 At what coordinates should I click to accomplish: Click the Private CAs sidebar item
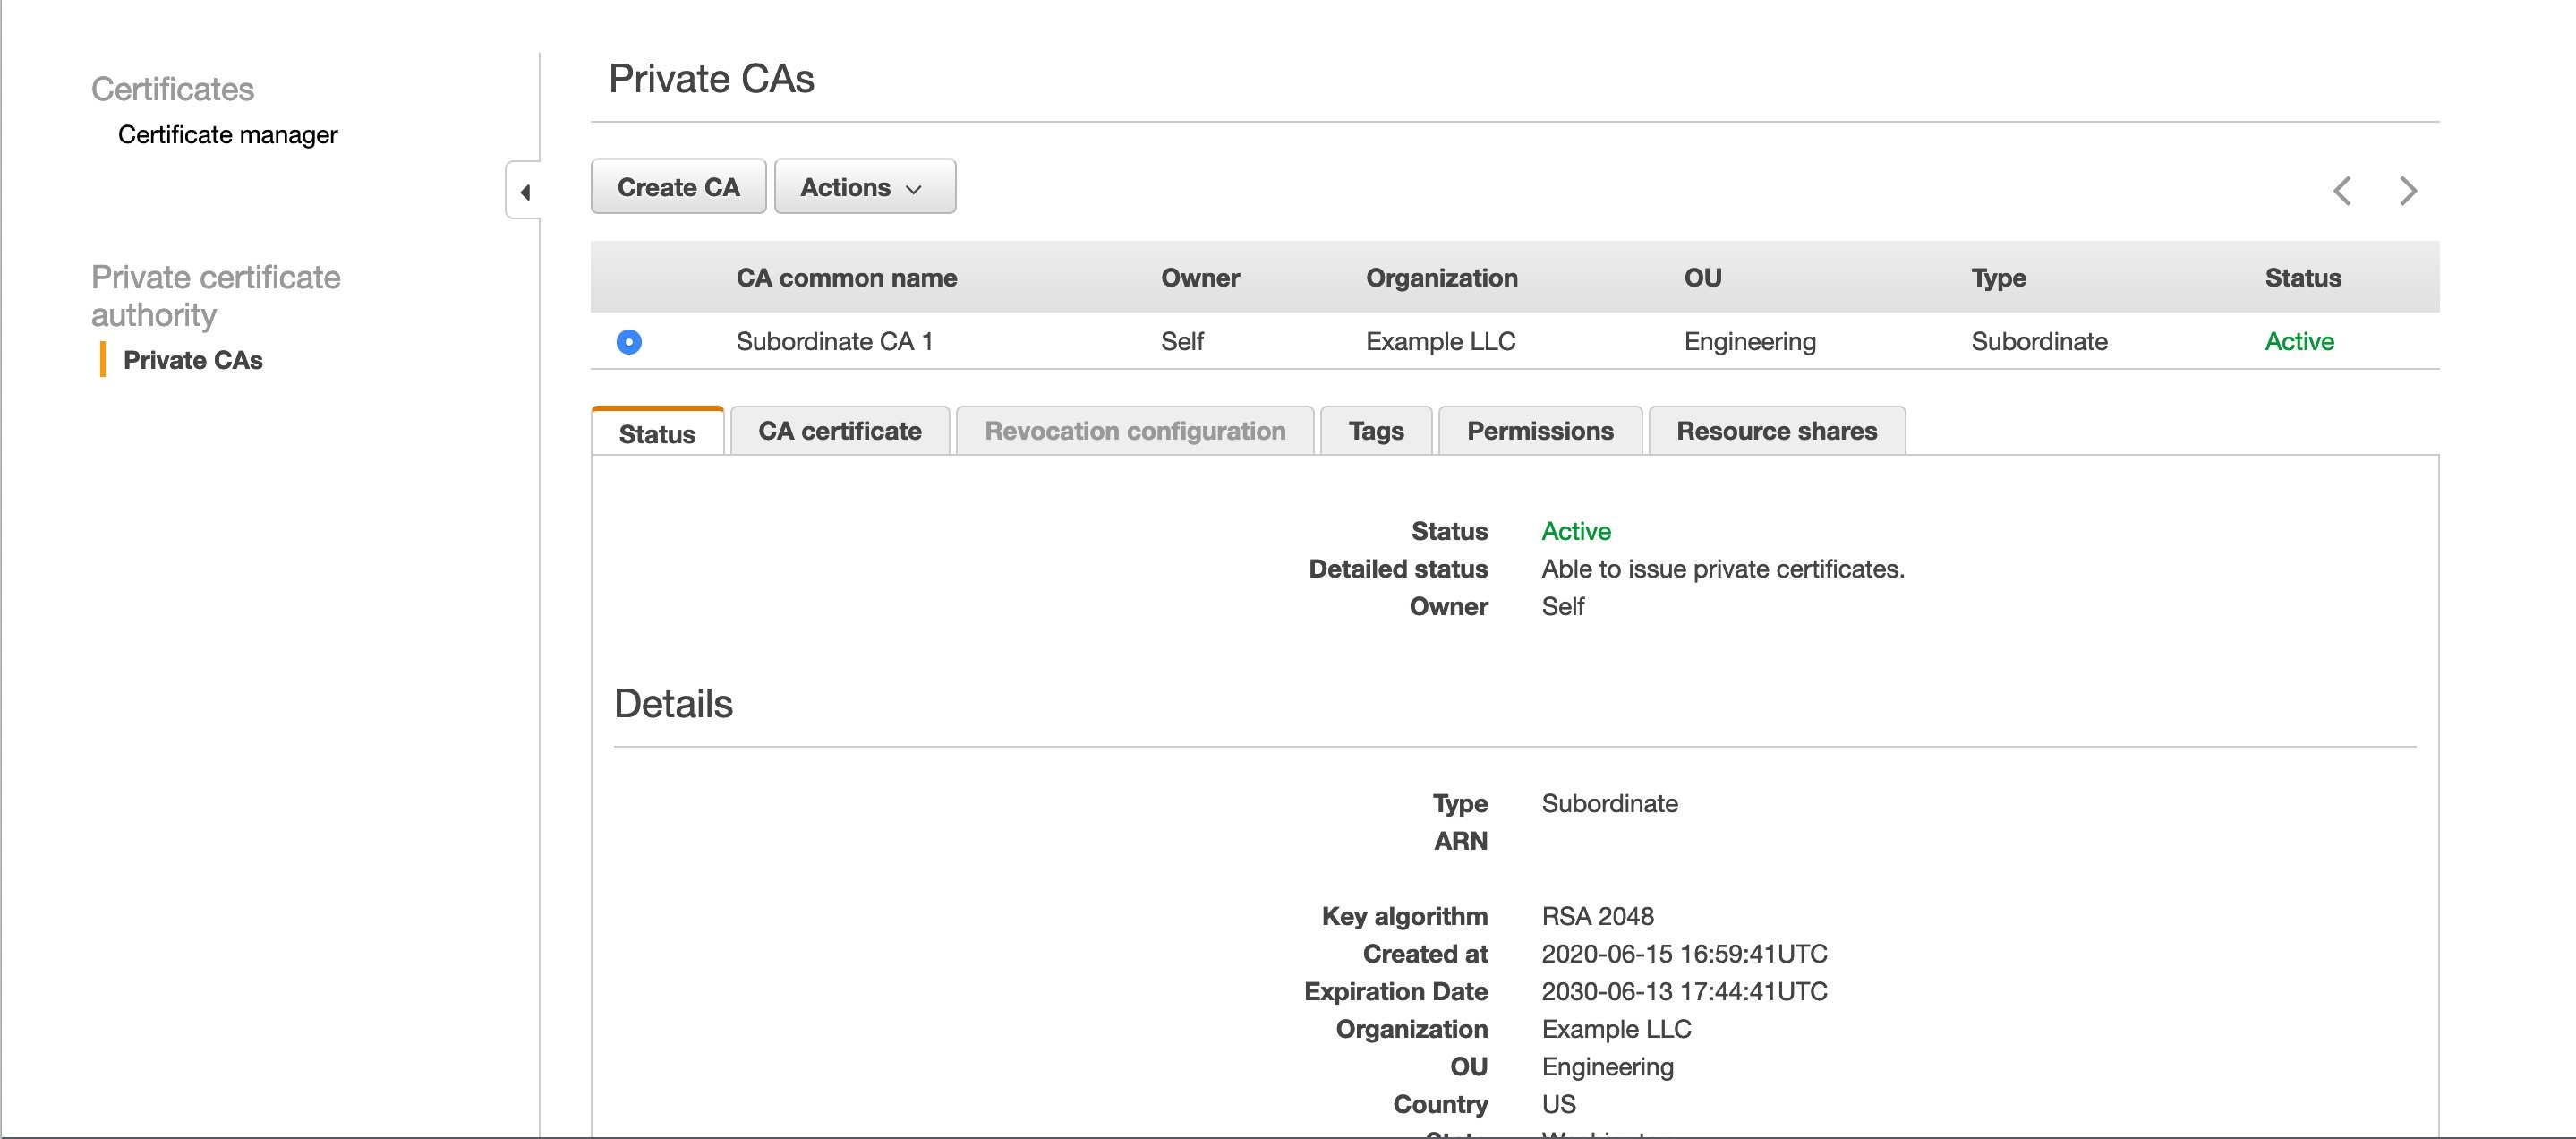[x=195, y=356]
